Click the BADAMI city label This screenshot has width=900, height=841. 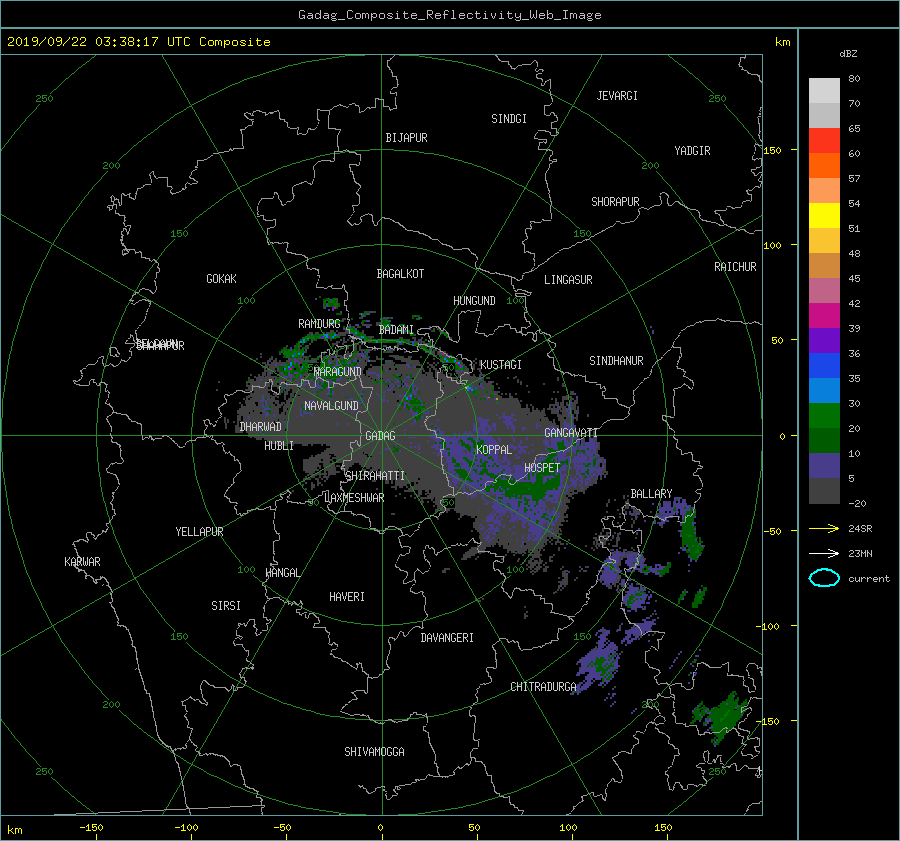click(x=396, y=330)
